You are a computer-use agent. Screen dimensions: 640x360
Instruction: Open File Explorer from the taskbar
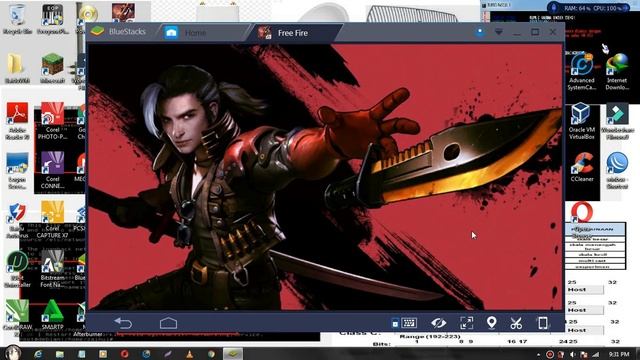click(60, 354)
